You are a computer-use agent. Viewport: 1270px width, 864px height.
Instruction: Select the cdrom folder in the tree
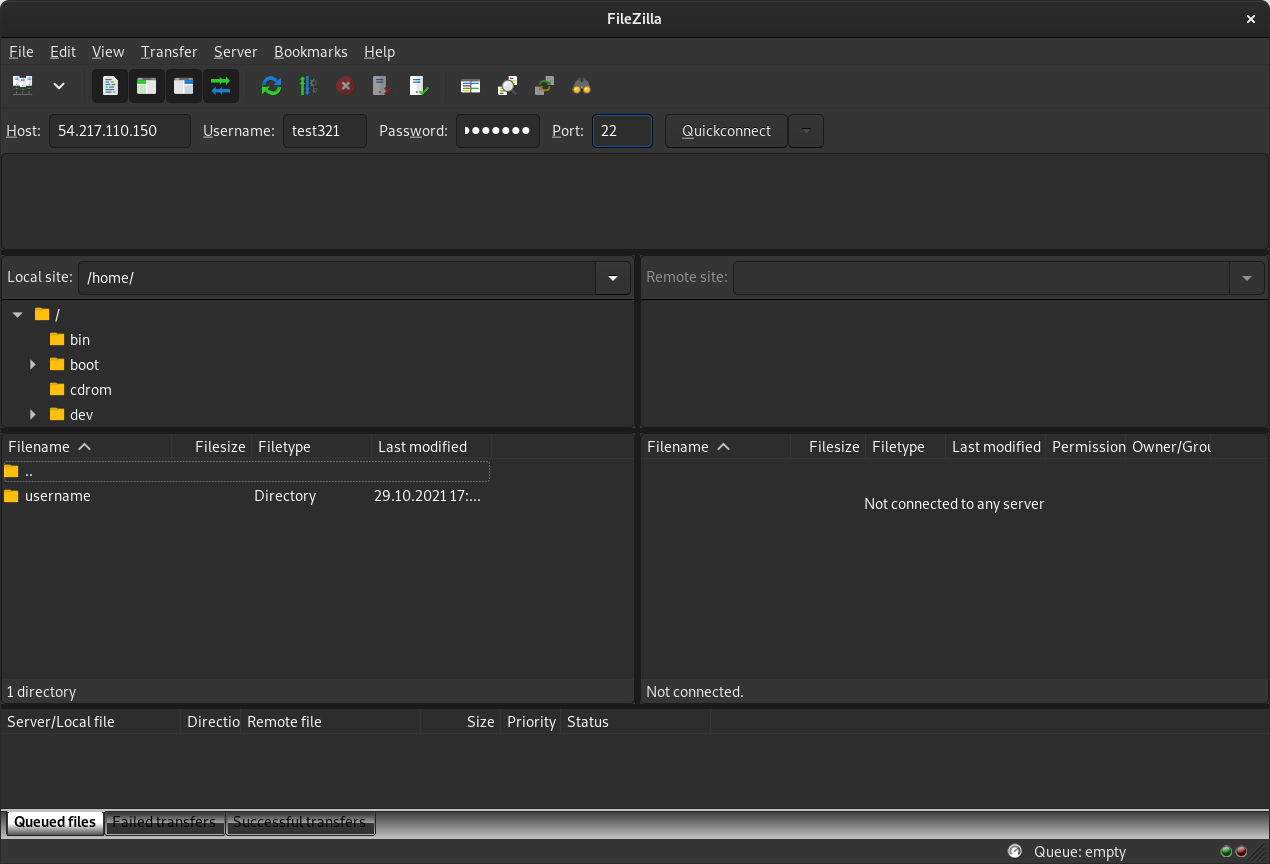91,390
